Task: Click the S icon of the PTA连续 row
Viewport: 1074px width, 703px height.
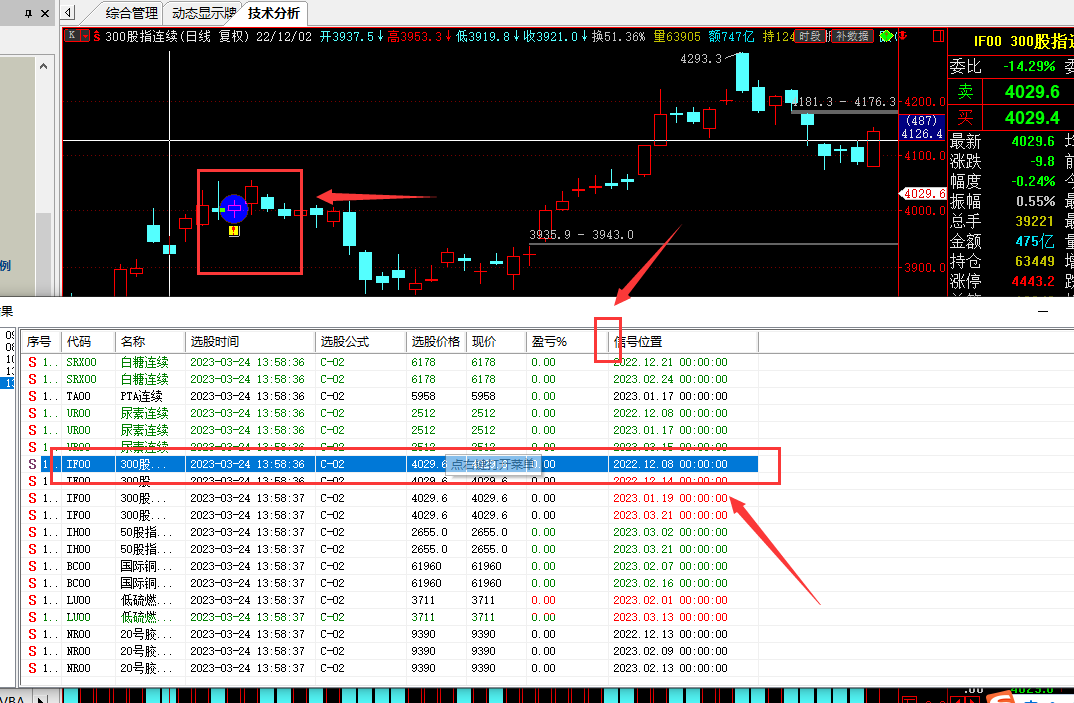Action: click(32, 396)
